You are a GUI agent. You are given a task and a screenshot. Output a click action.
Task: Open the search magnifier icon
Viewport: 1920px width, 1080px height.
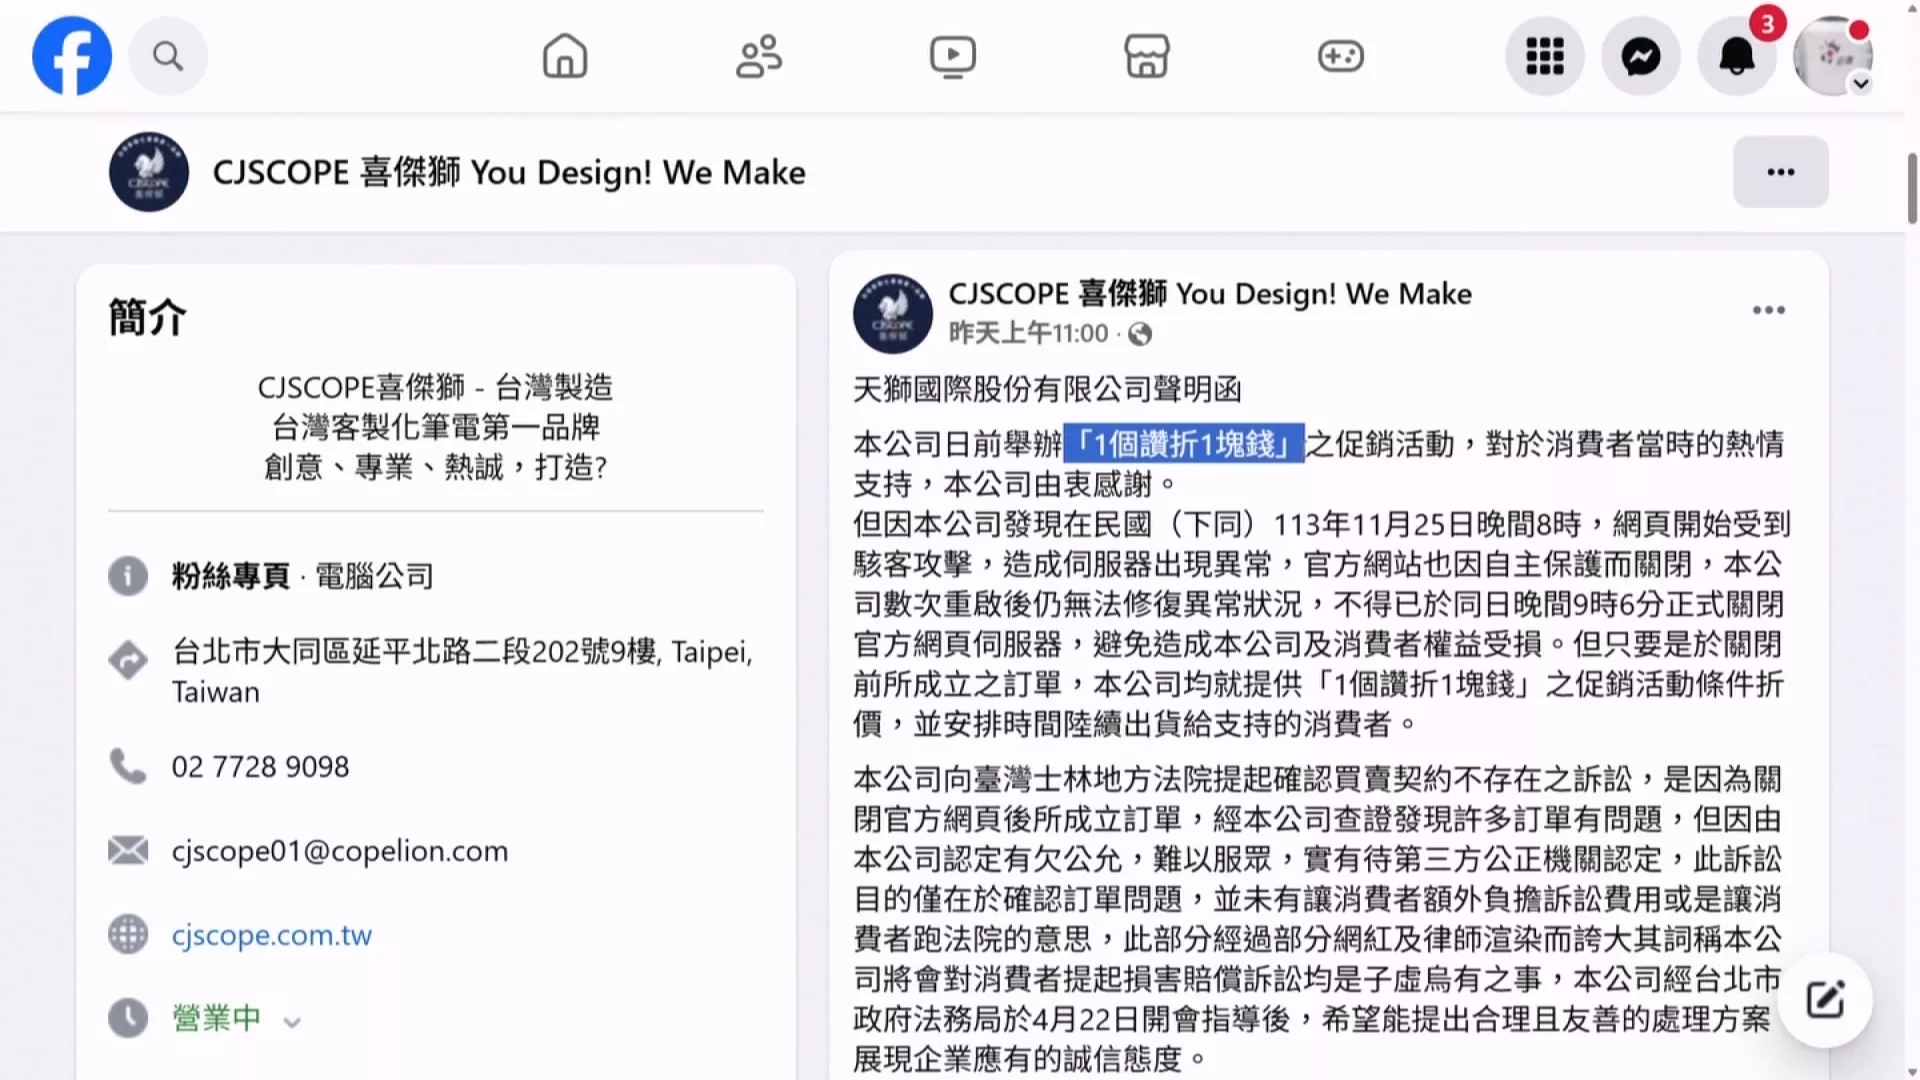[168, 56]
